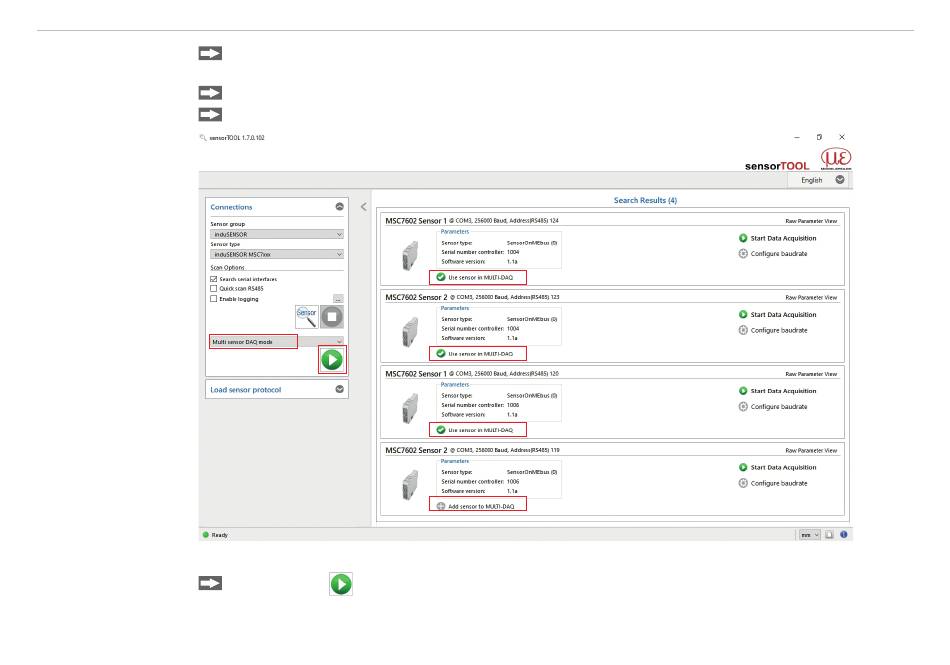Open the Sensor type dropdown
The width and height of the screenshot is (950, 665).
[277, 254]
